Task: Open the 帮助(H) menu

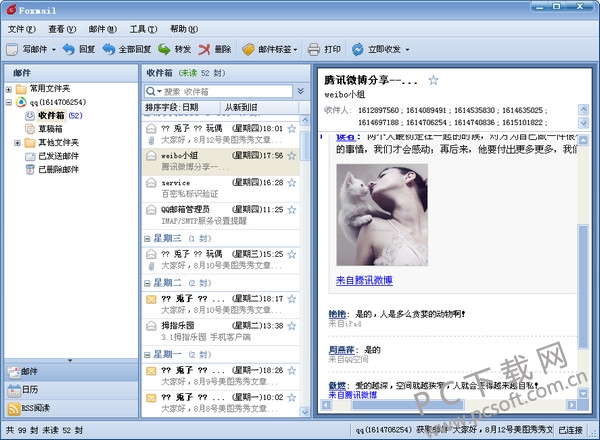Action: [x=184, y=29]
